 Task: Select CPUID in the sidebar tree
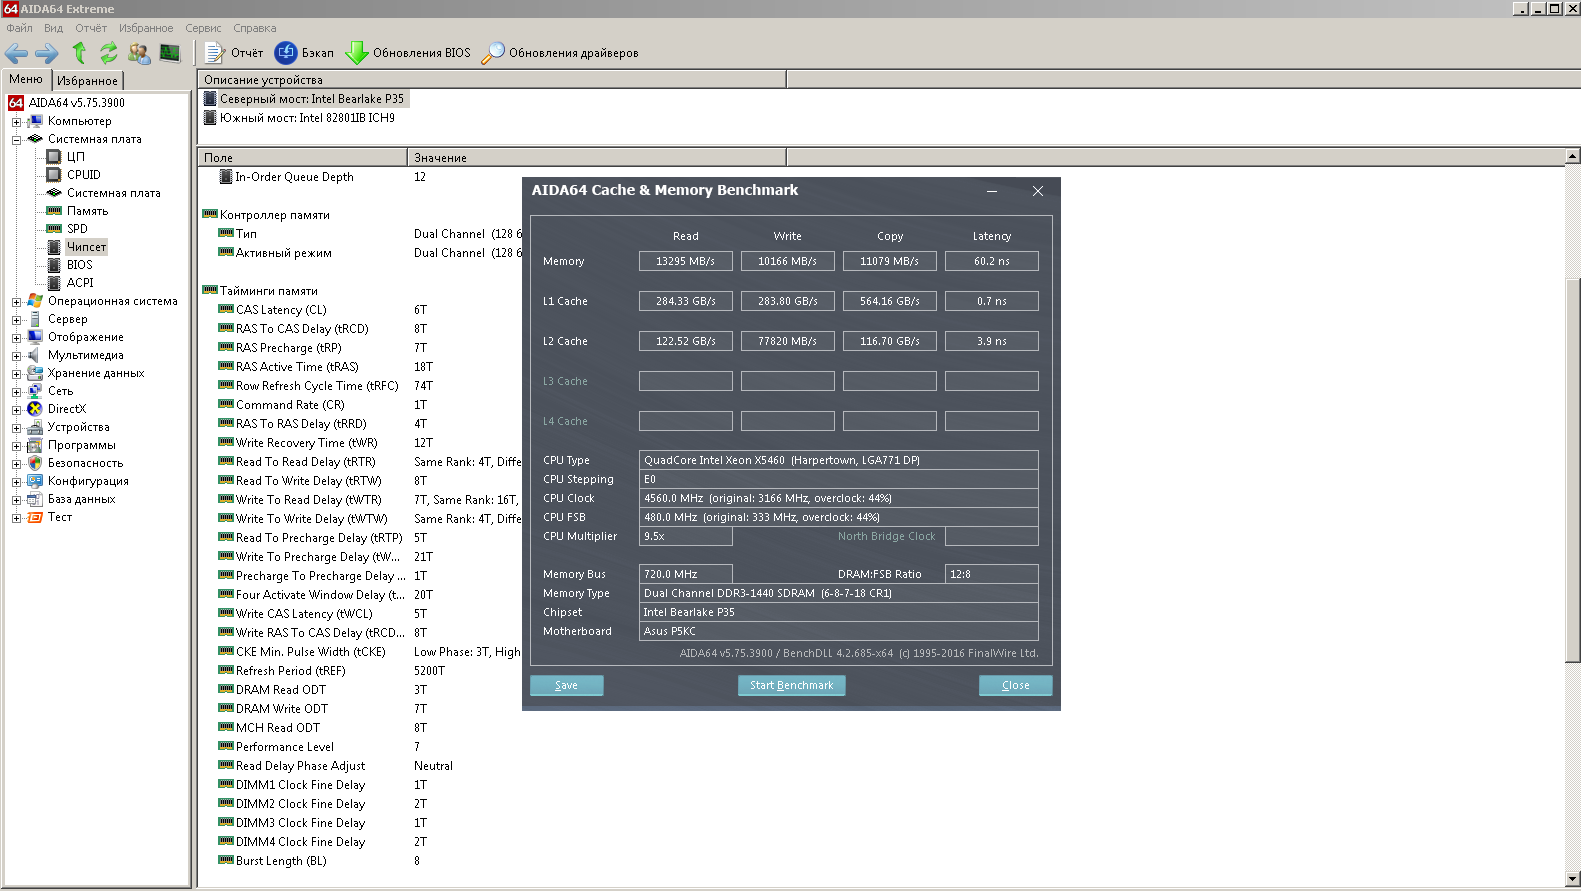pos(83,175)
